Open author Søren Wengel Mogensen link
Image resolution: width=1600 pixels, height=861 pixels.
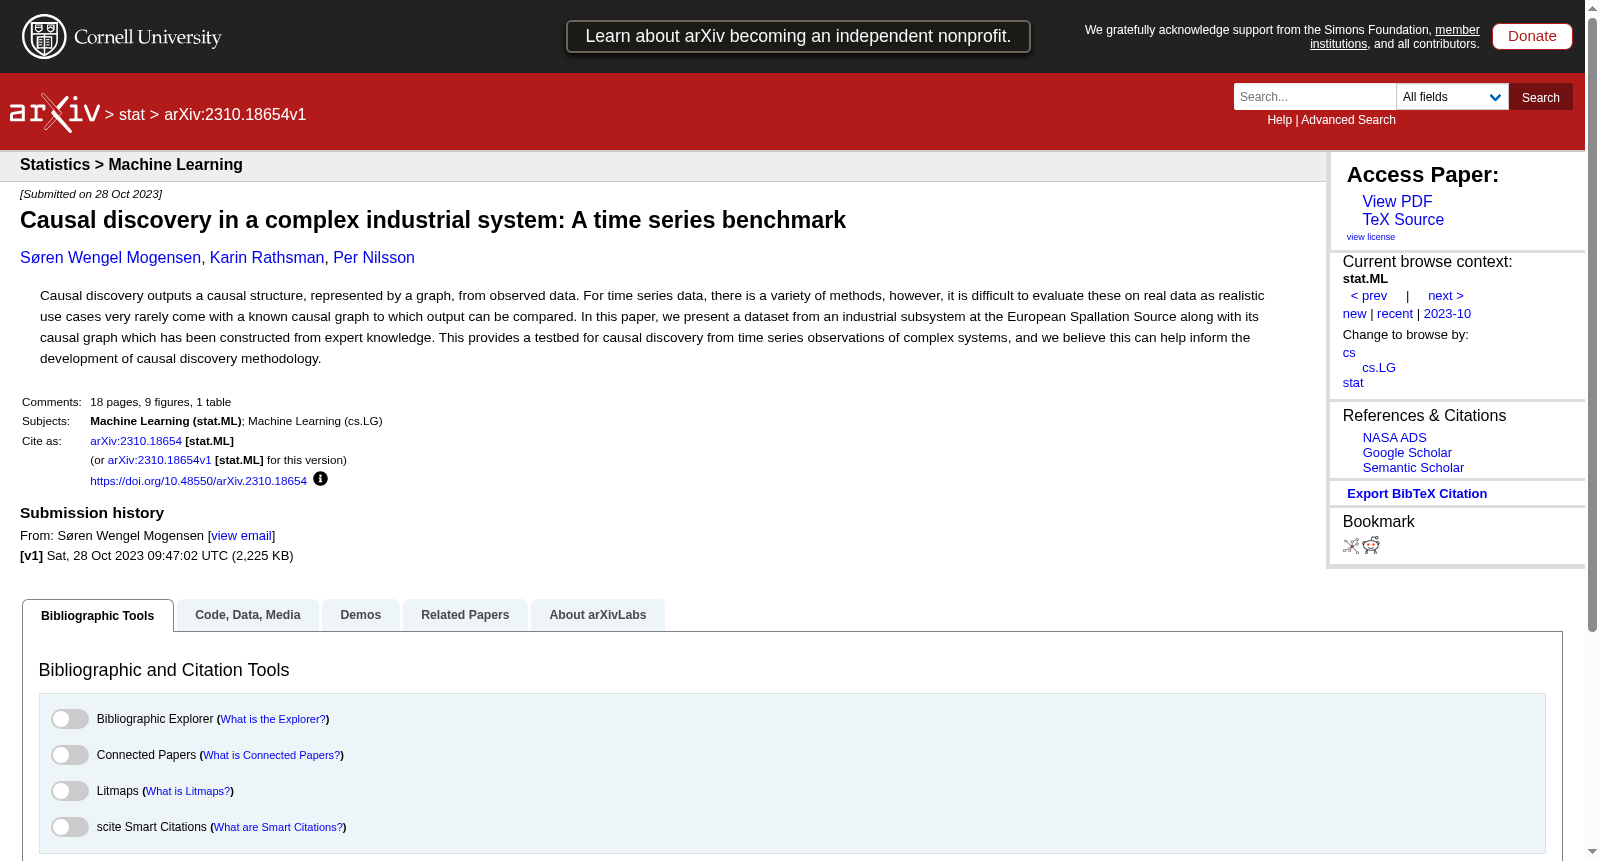[x=110, y=258]
